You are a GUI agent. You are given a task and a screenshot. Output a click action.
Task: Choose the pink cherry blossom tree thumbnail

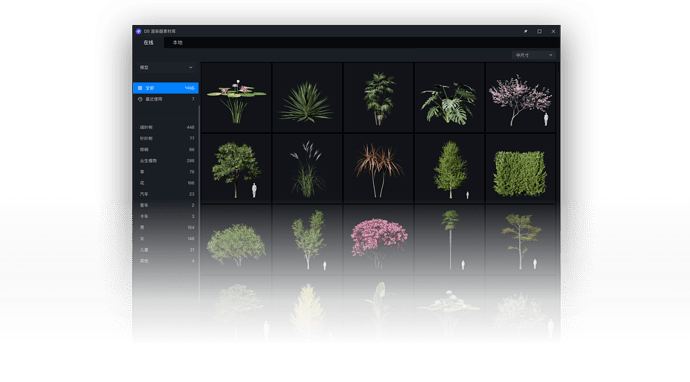pyautogui.click(x=521, y=97)
